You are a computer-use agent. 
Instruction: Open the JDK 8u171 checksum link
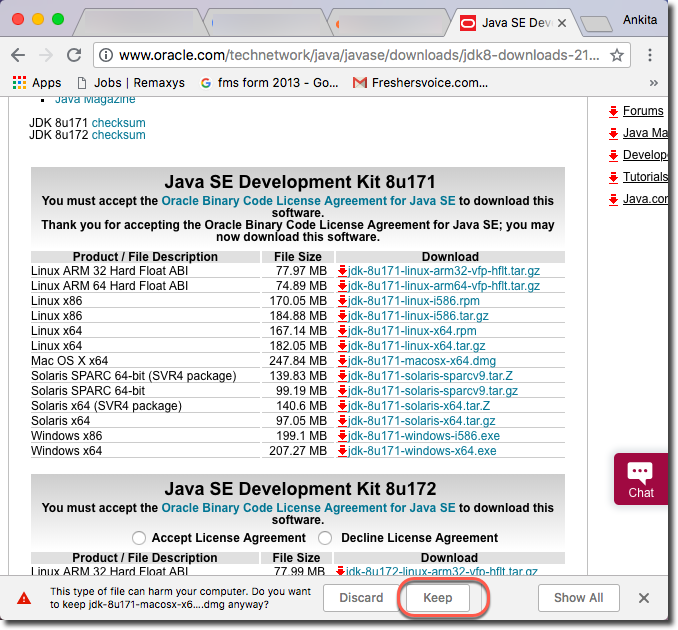point(118,123)
